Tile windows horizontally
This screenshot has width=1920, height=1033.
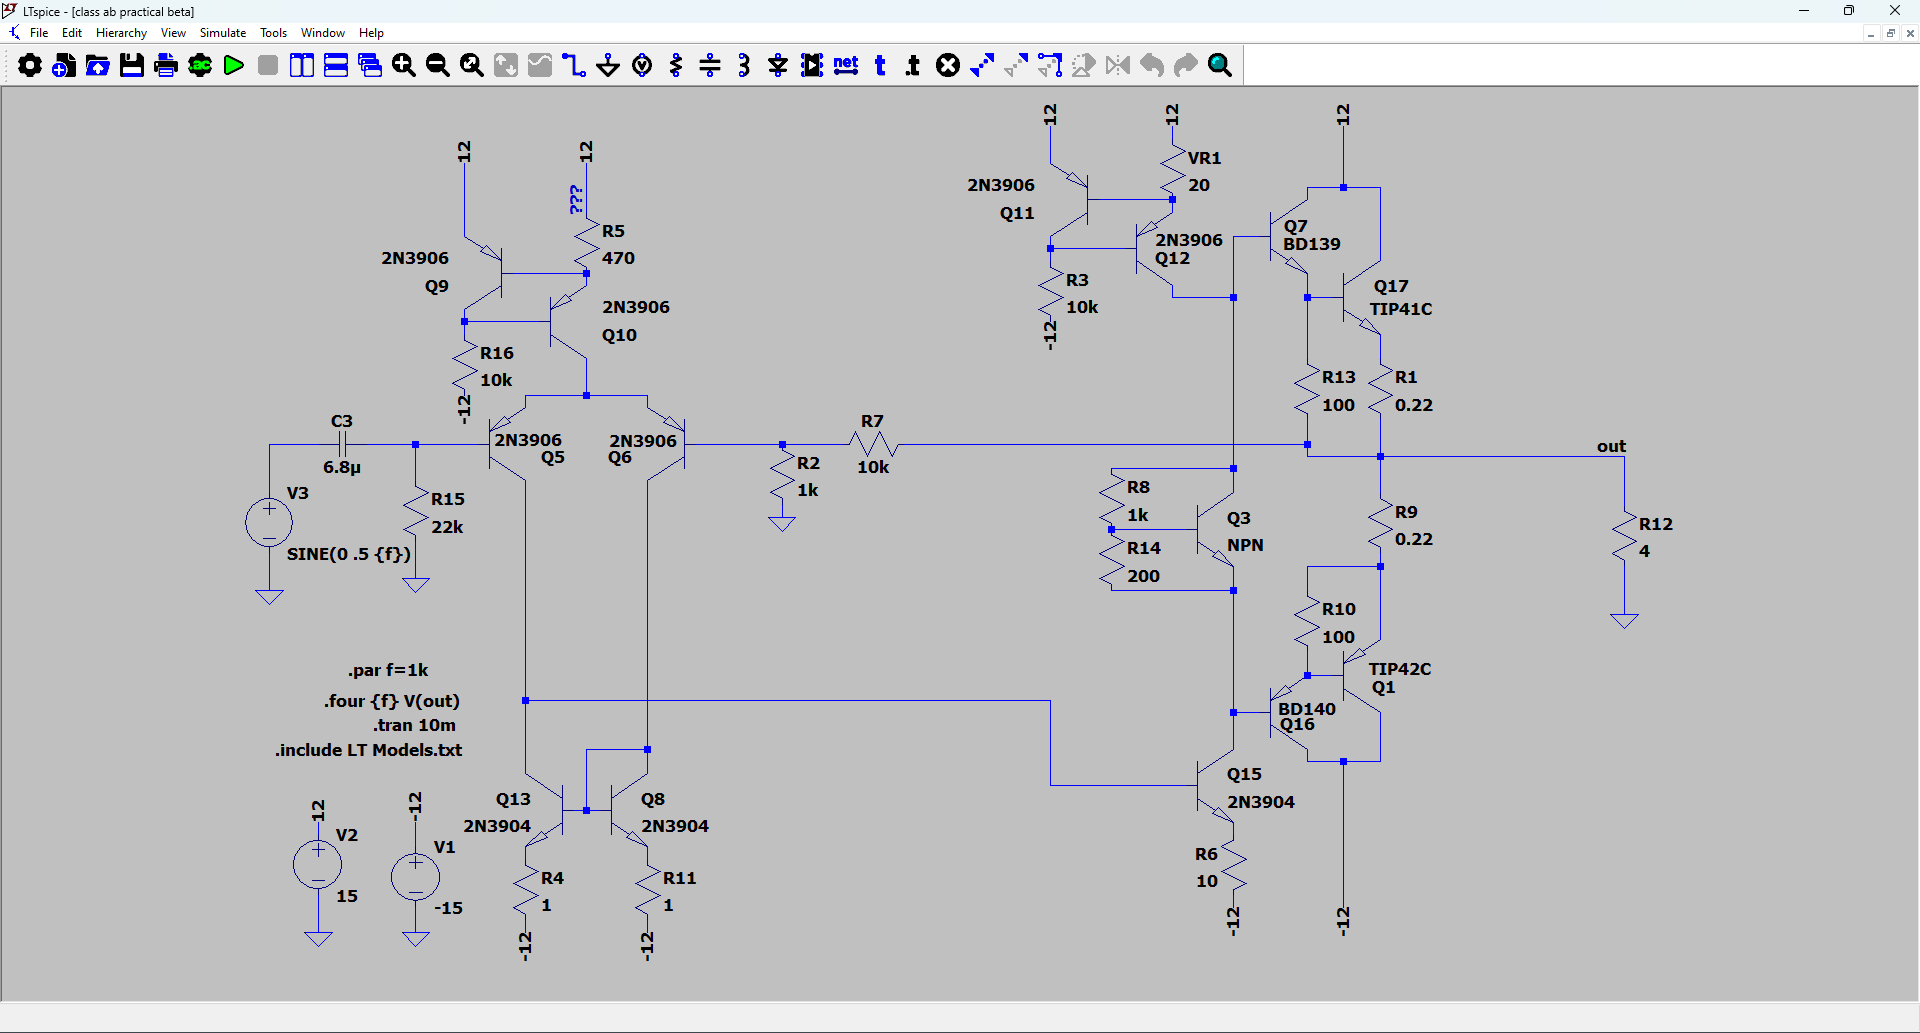336,66
